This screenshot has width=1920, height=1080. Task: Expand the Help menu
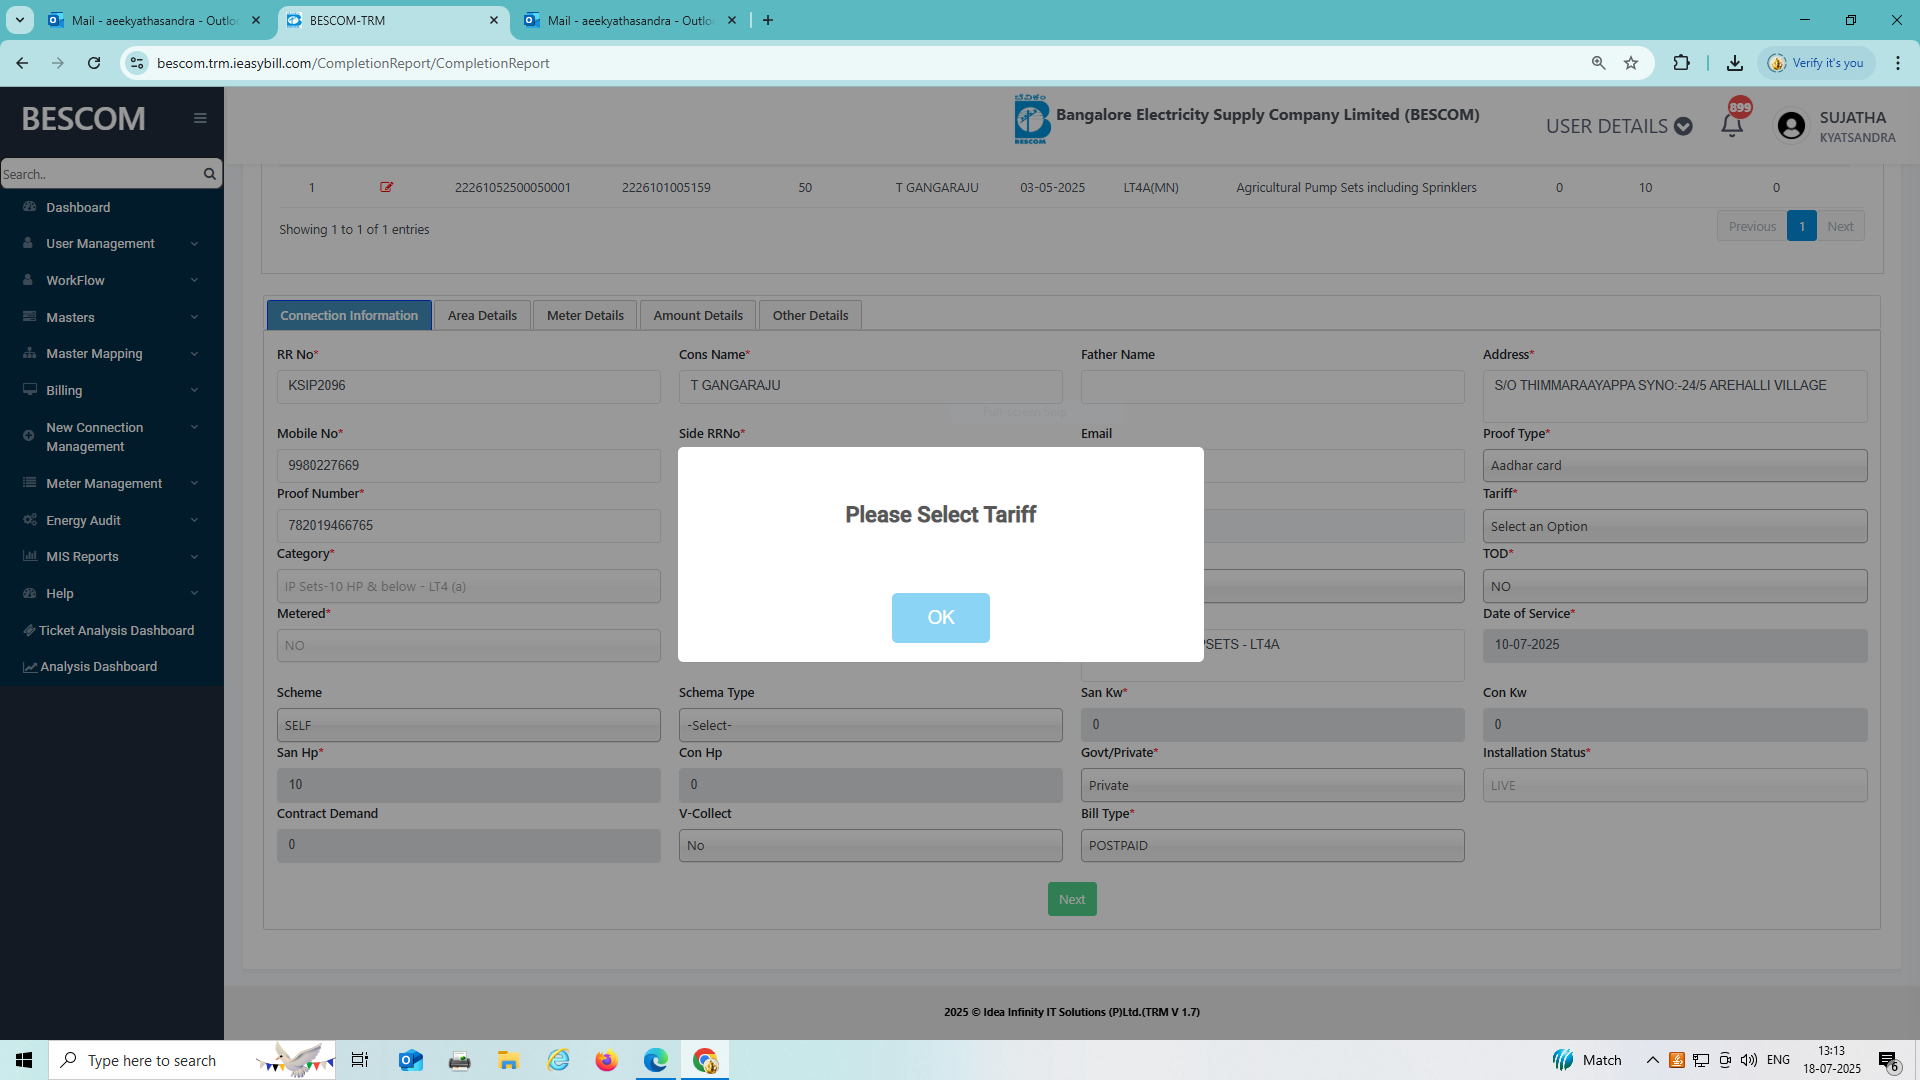pyautogui.click(x=111, y=593)
